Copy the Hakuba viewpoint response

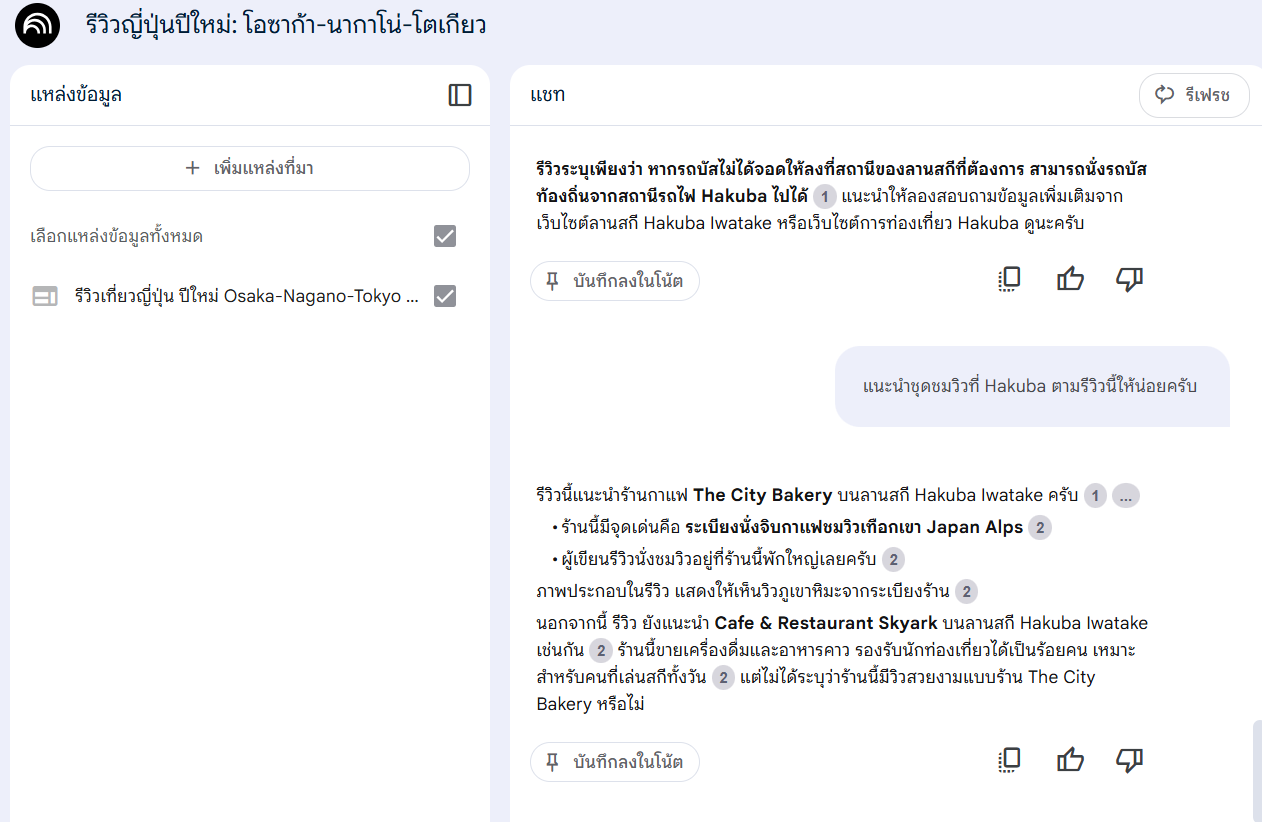(1010, 761)
